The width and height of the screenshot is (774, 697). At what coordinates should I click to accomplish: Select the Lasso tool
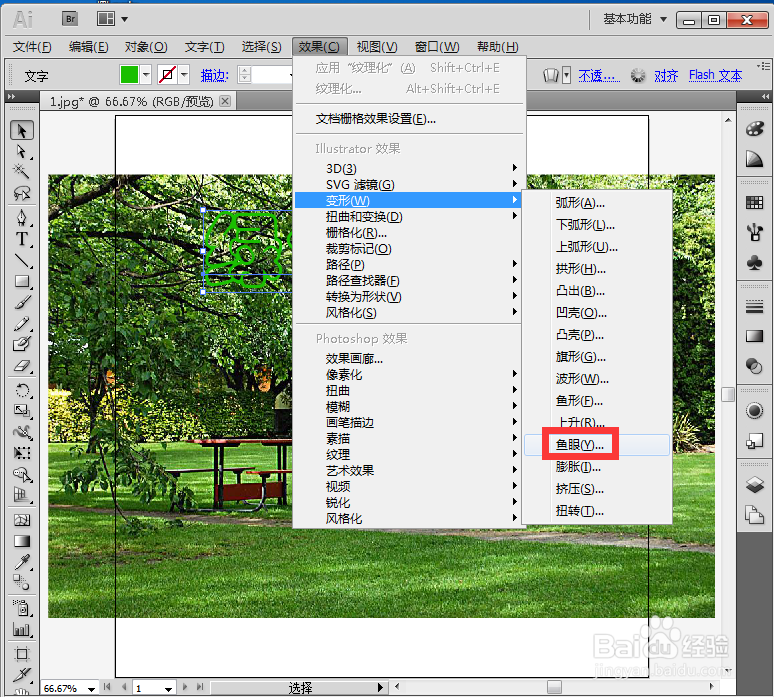pos(22,193)
